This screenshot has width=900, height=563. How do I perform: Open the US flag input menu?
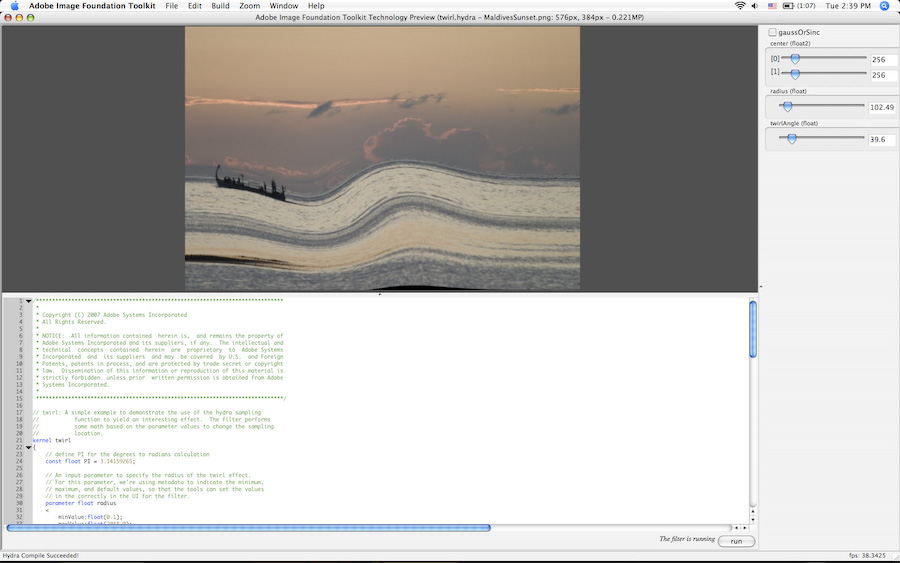(773, 6)
